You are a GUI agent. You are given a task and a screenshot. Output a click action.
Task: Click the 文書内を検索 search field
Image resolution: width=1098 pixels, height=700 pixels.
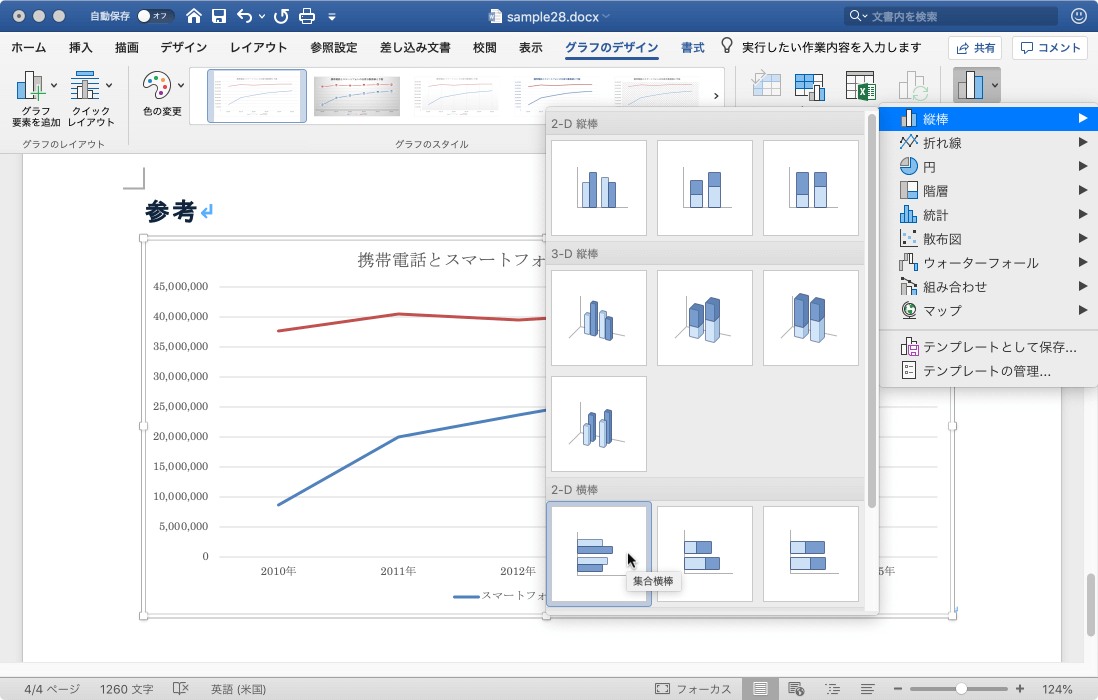(951, 16)
